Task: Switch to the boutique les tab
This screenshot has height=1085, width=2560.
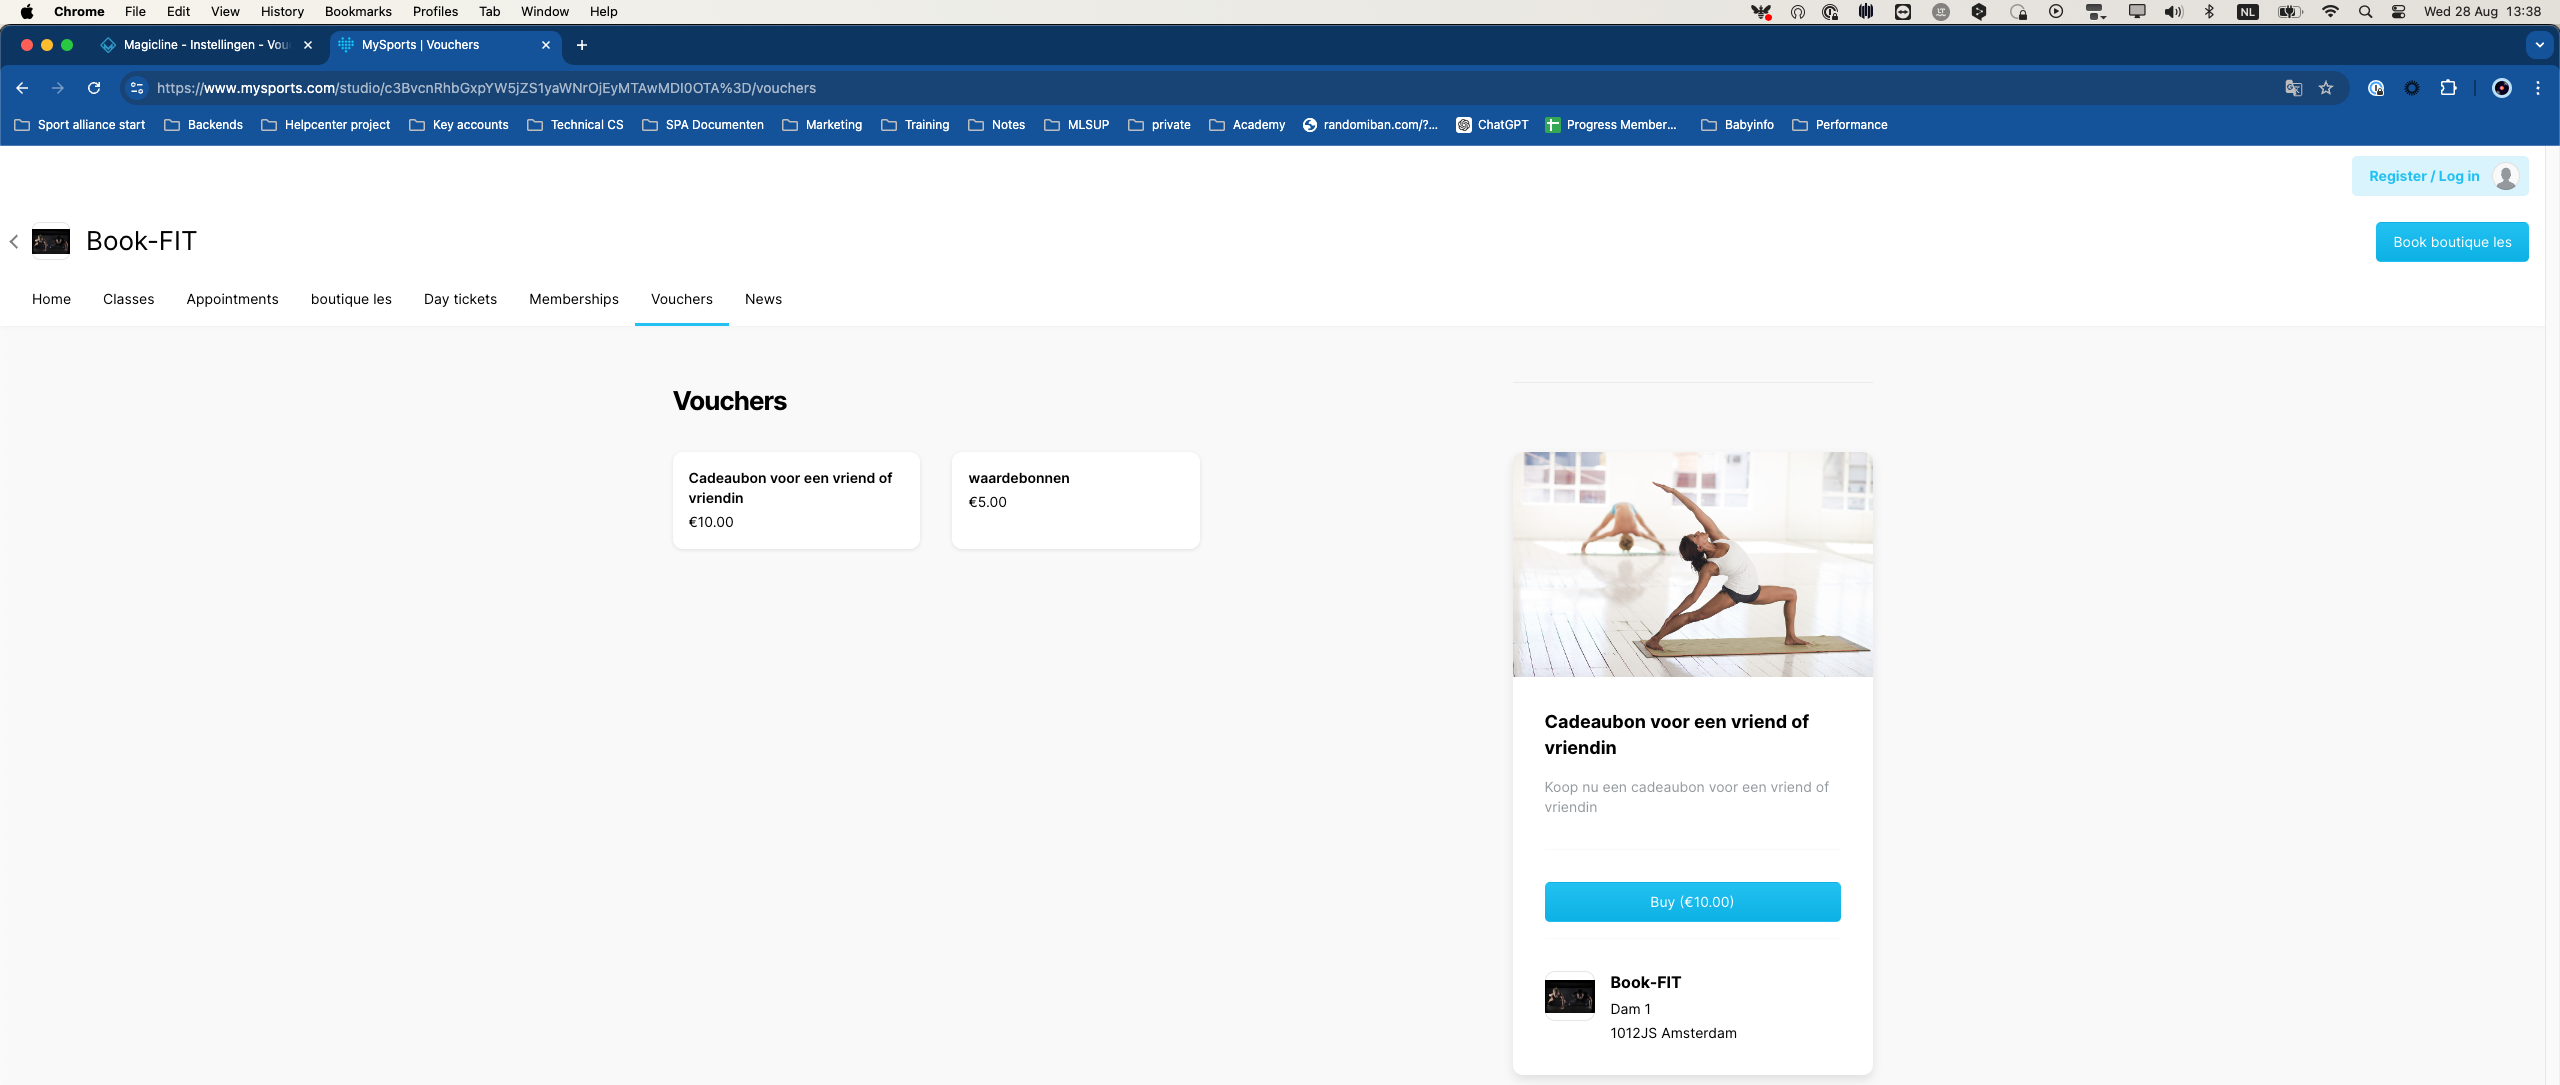Action: point(351,299)
